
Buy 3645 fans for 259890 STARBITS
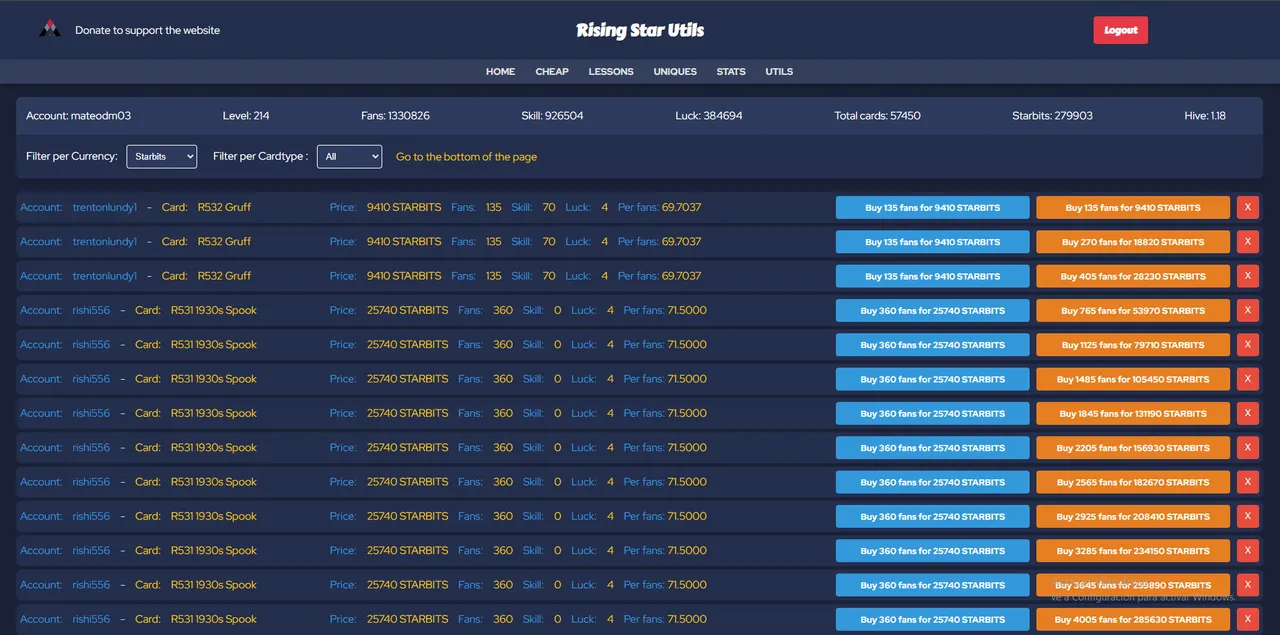pos(1133,585)
